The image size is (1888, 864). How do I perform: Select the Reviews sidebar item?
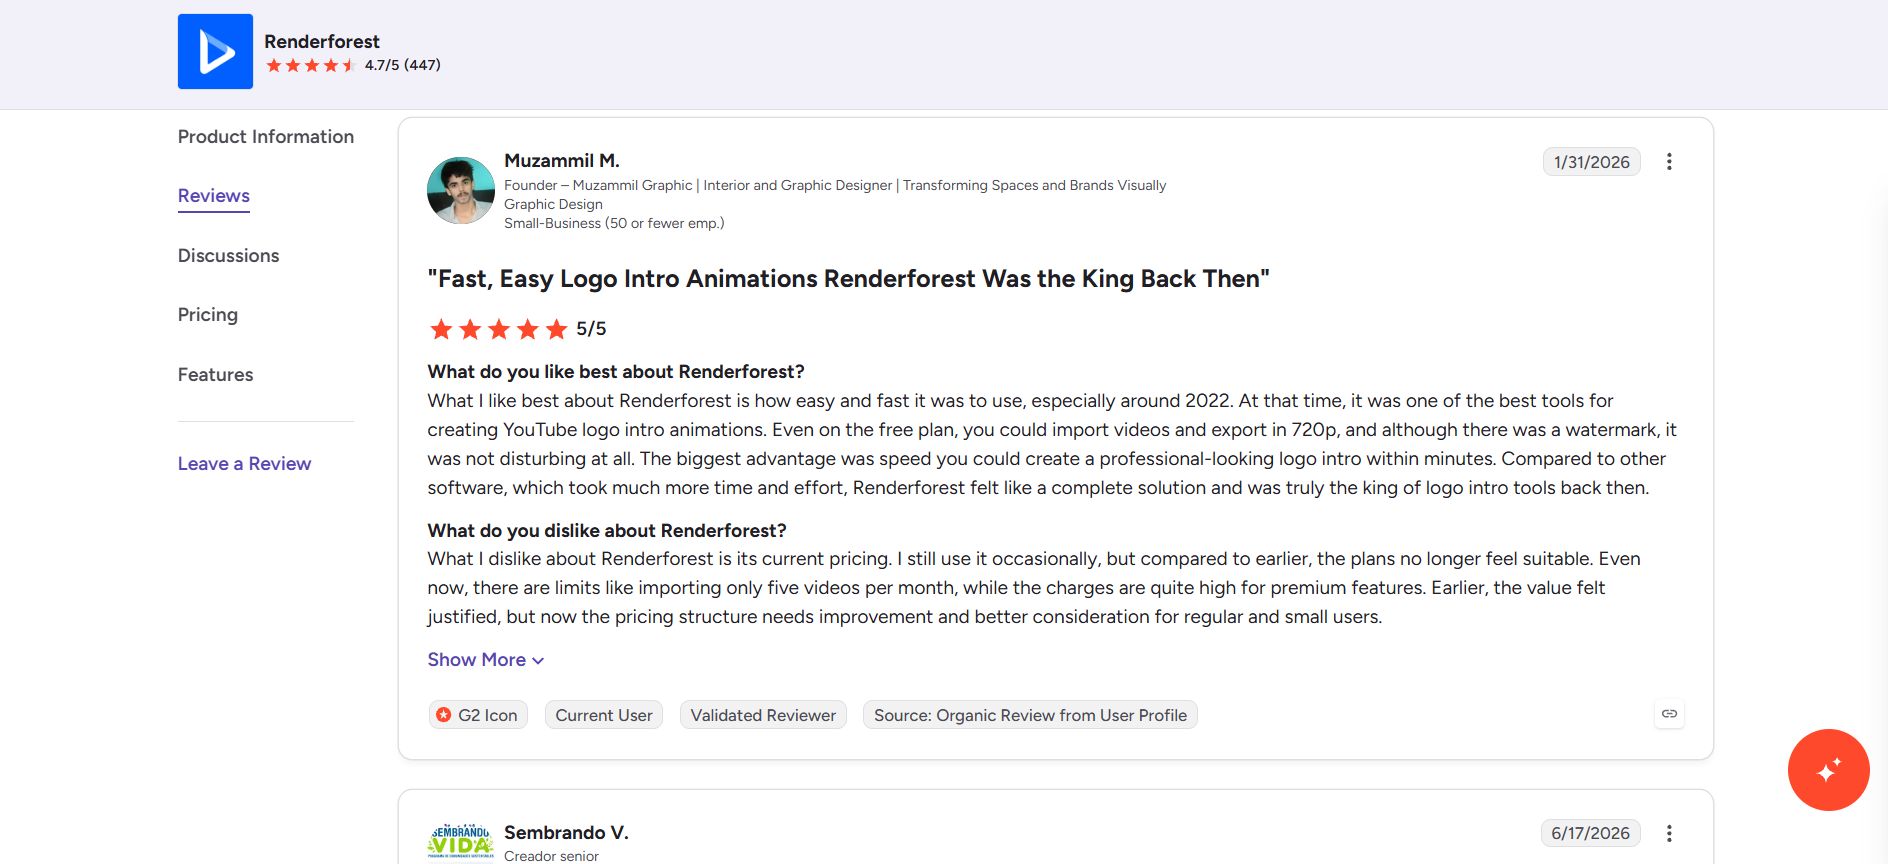[214, 196]
